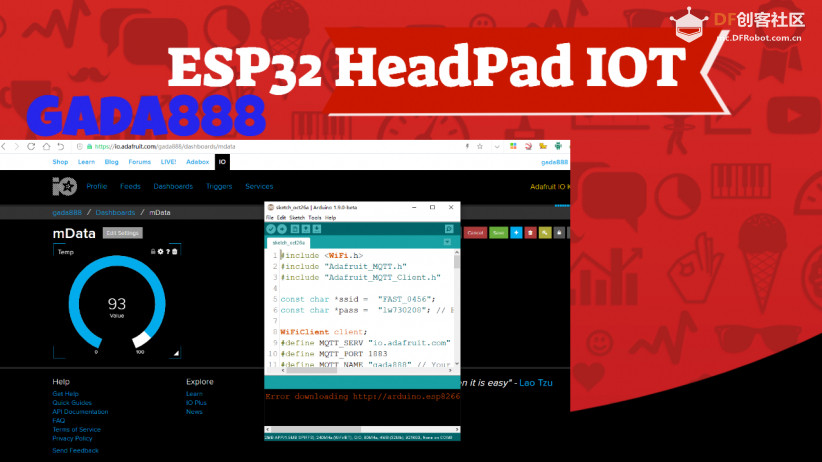Open the Arduino Sketch menu
Viewport: 822px width, 462px height.
pyautogui.click(x=297, y=218)
